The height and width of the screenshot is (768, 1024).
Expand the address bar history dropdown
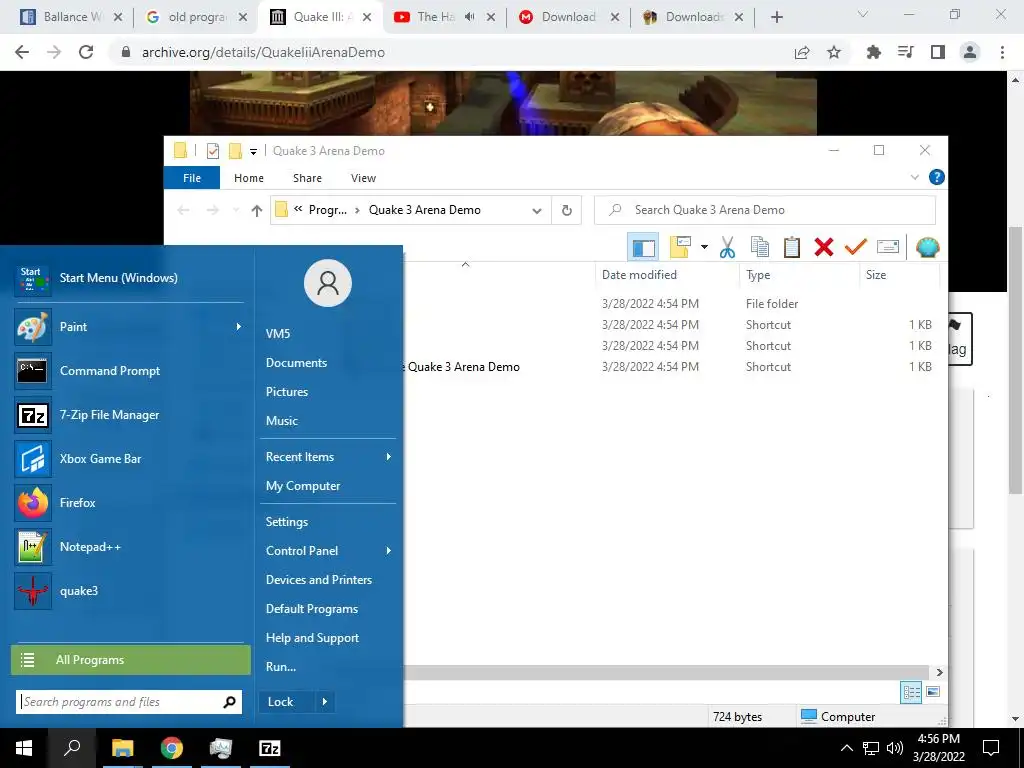537,210
